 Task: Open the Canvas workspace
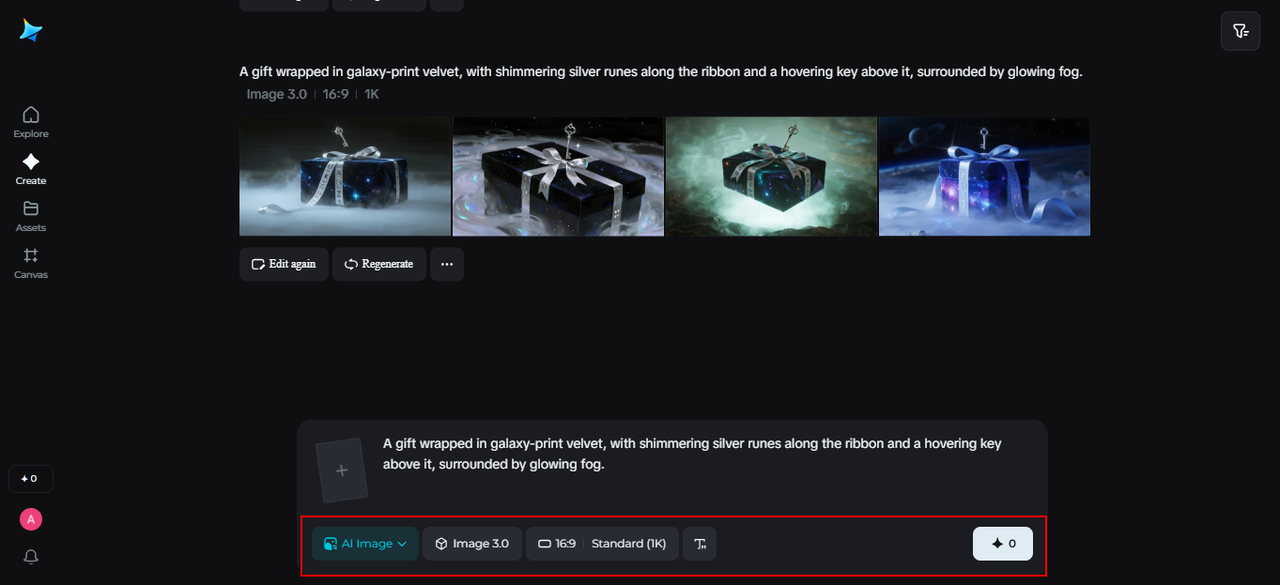[31, 263]
